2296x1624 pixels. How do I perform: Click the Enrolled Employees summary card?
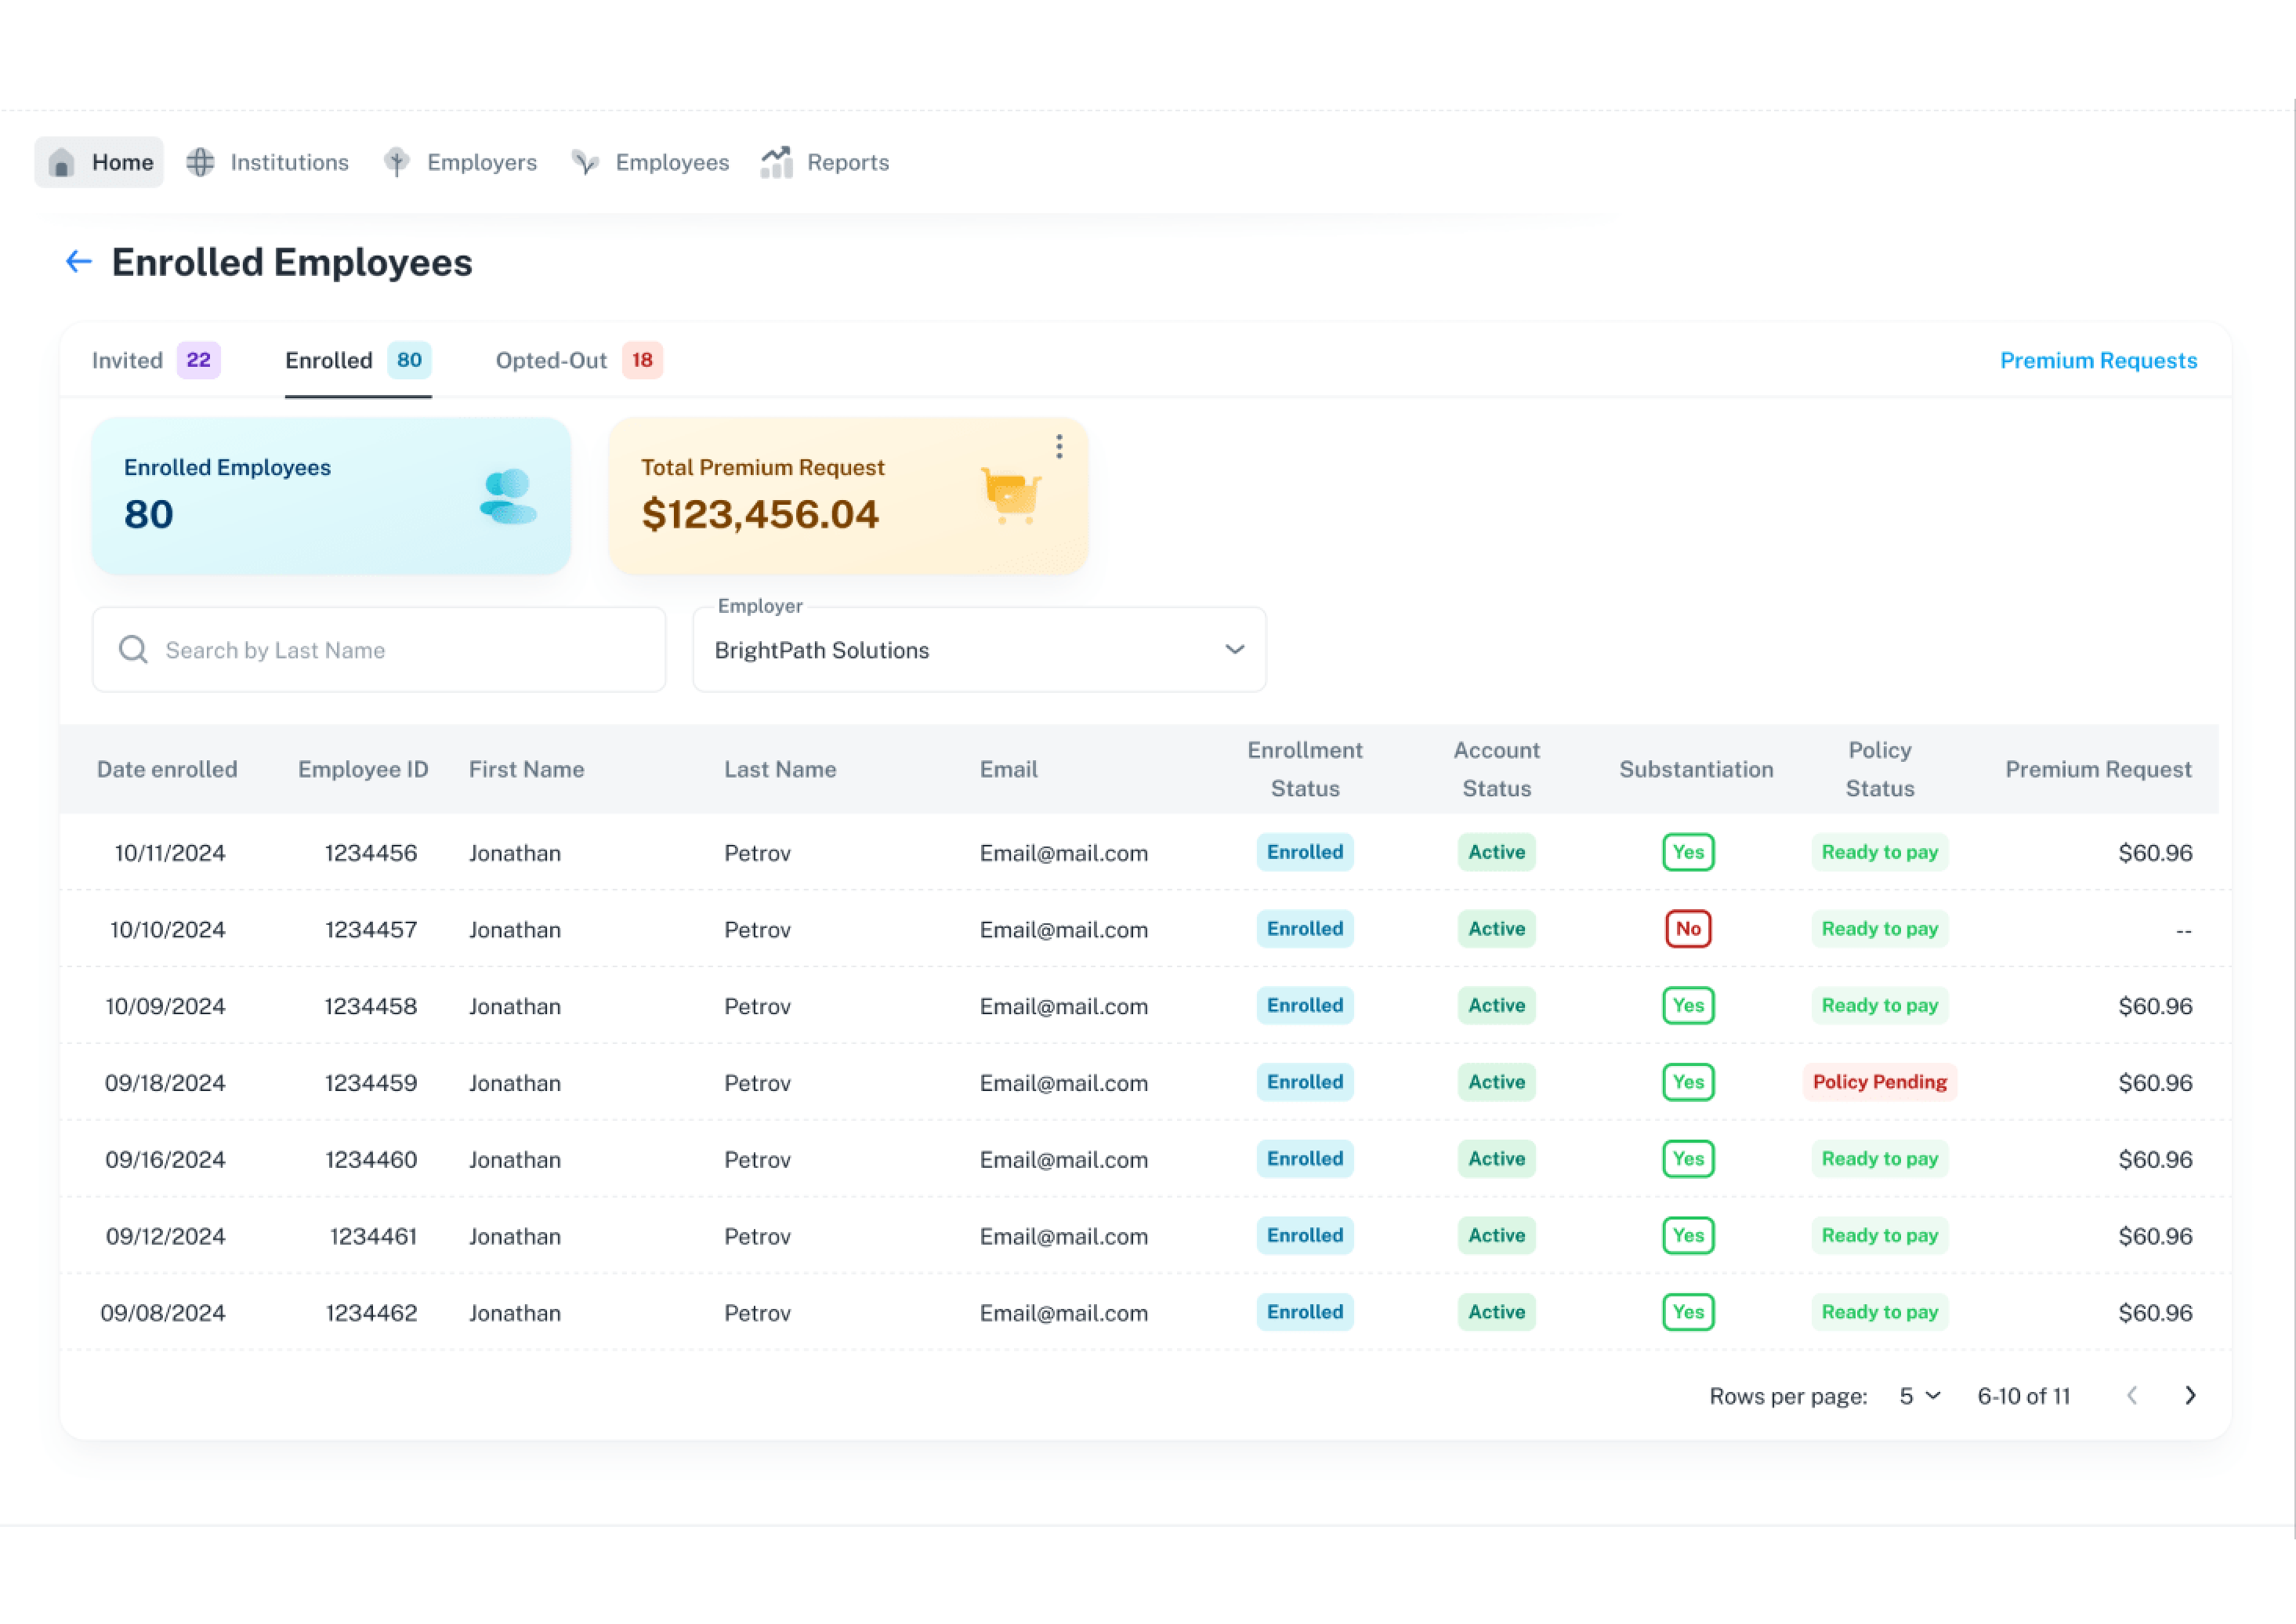[331, 496]
